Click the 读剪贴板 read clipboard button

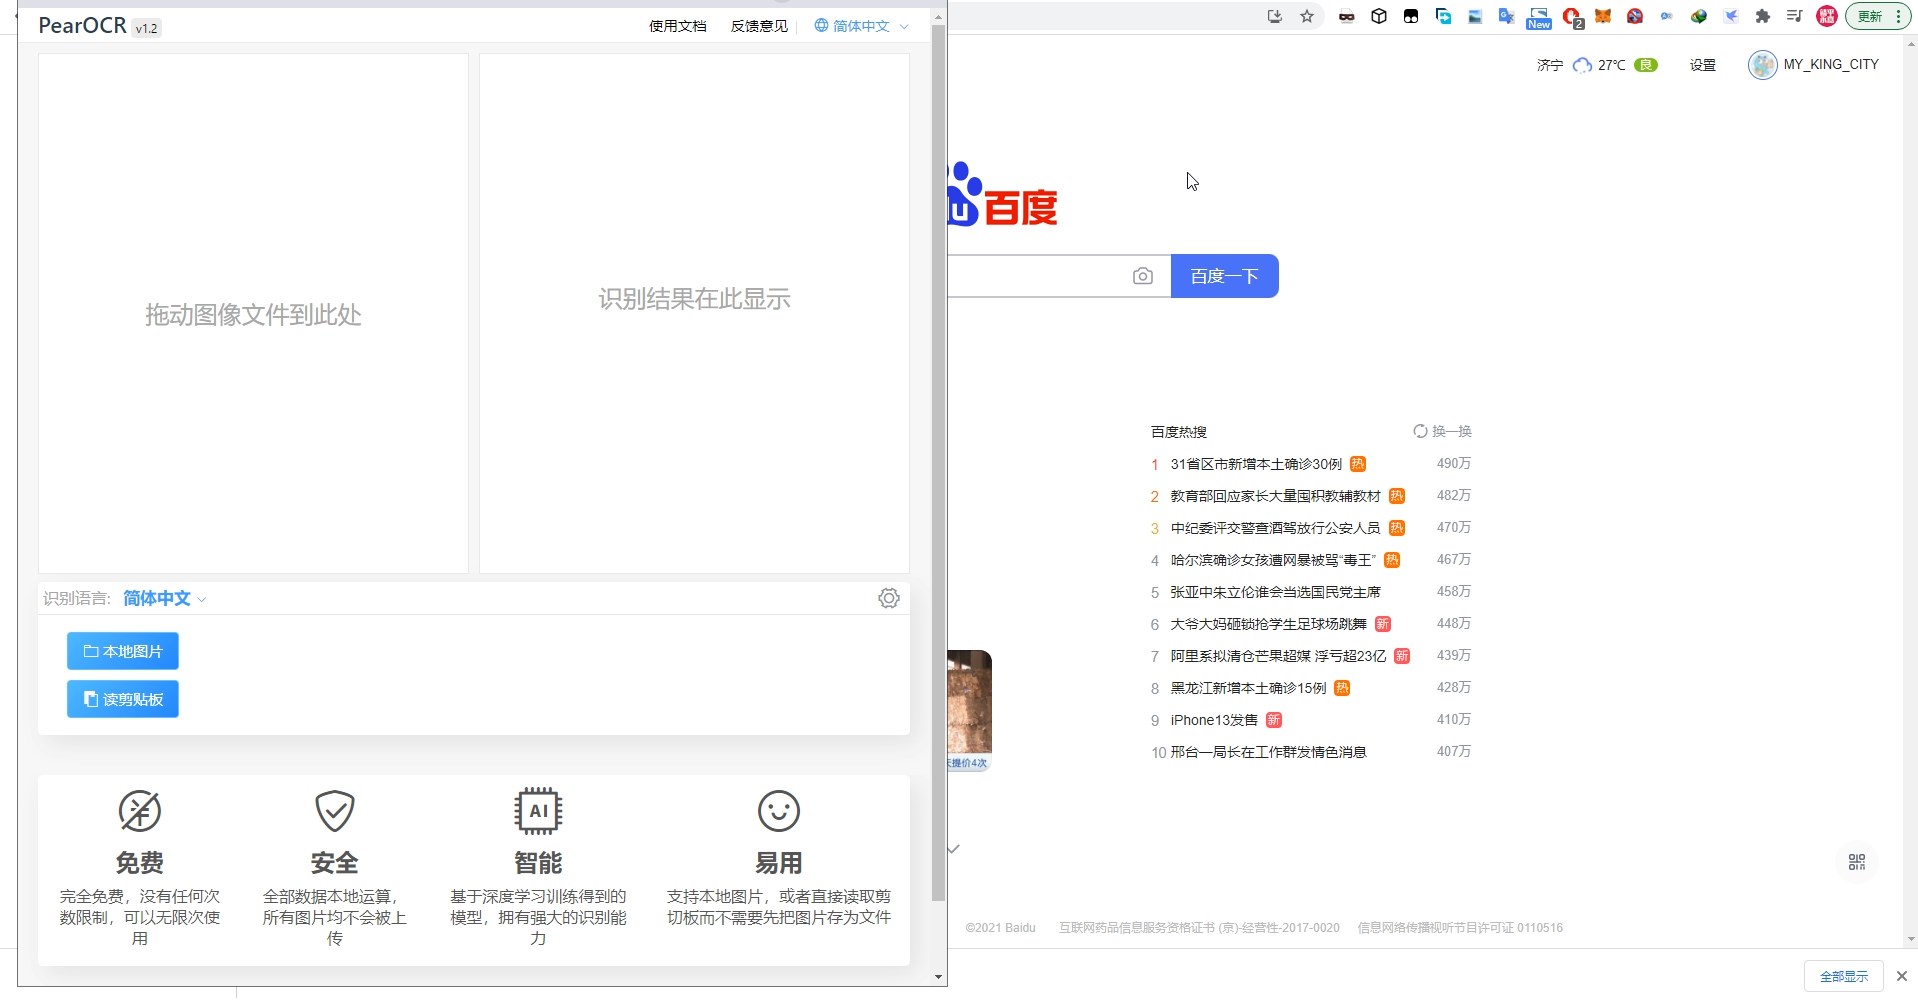coord(122,699)
